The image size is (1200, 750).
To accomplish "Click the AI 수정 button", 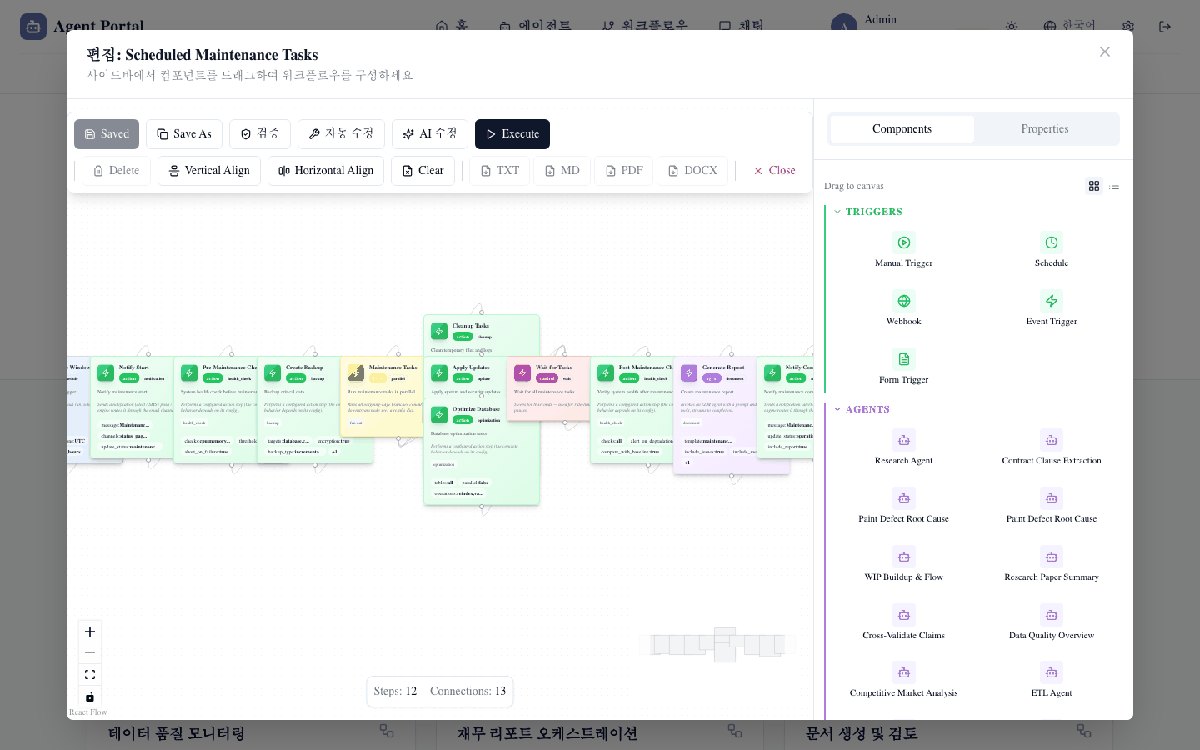I will pos(430,134).
